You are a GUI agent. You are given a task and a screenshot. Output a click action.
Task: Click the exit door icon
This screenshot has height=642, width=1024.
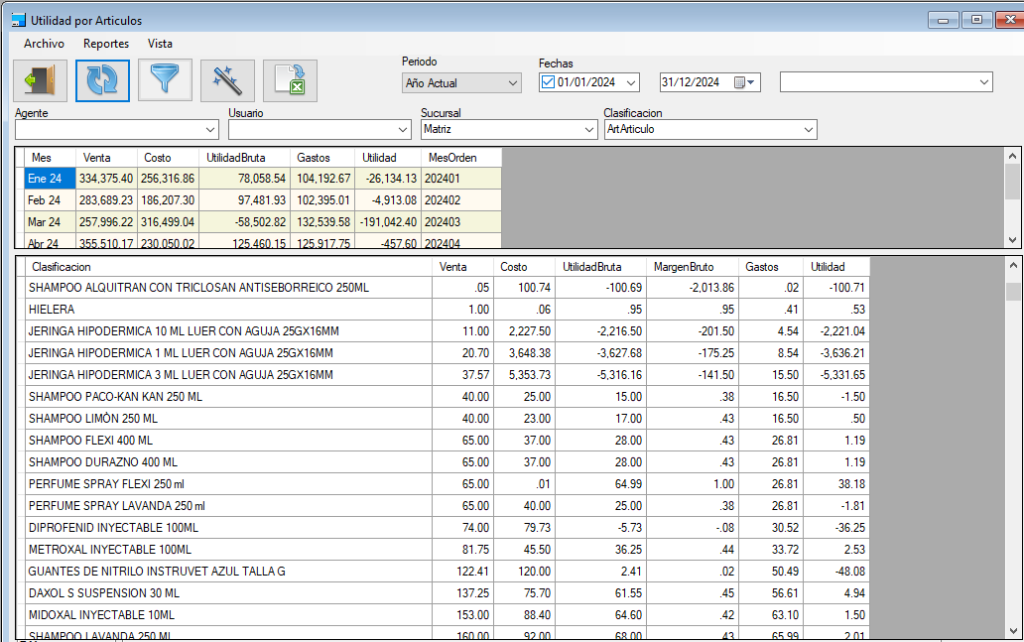point(41,81)
